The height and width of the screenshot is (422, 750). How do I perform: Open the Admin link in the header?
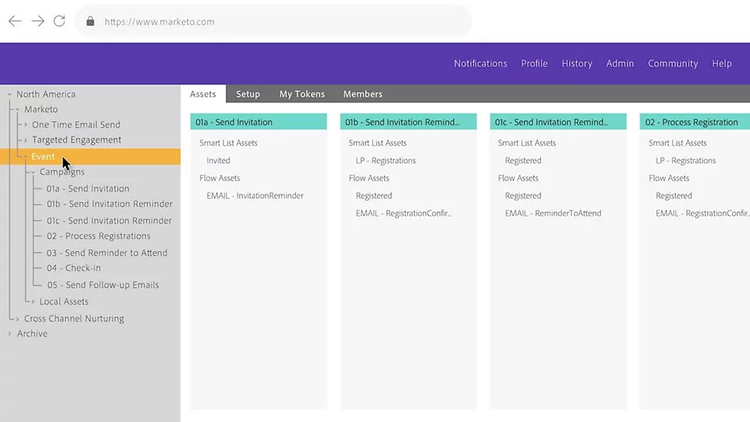[620, 63]
